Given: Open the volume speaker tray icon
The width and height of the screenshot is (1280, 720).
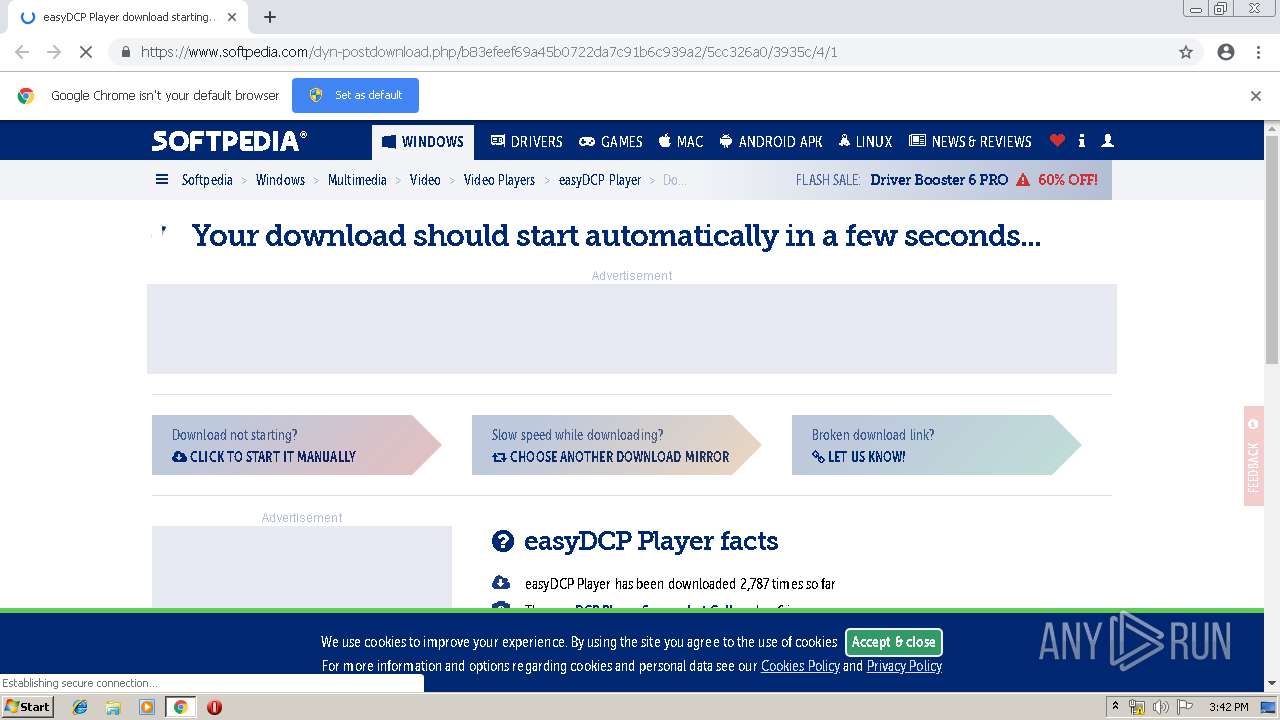Looking at the screenshot, I should pos(1160,707).
